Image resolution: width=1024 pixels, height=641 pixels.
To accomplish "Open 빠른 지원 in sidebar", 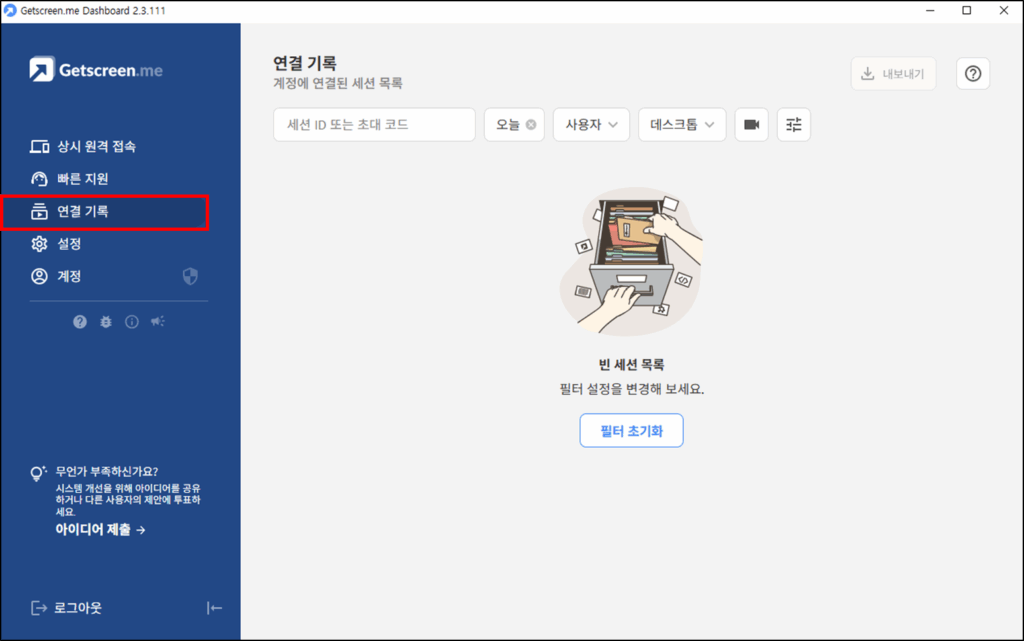I will click(x=70, y=179).
